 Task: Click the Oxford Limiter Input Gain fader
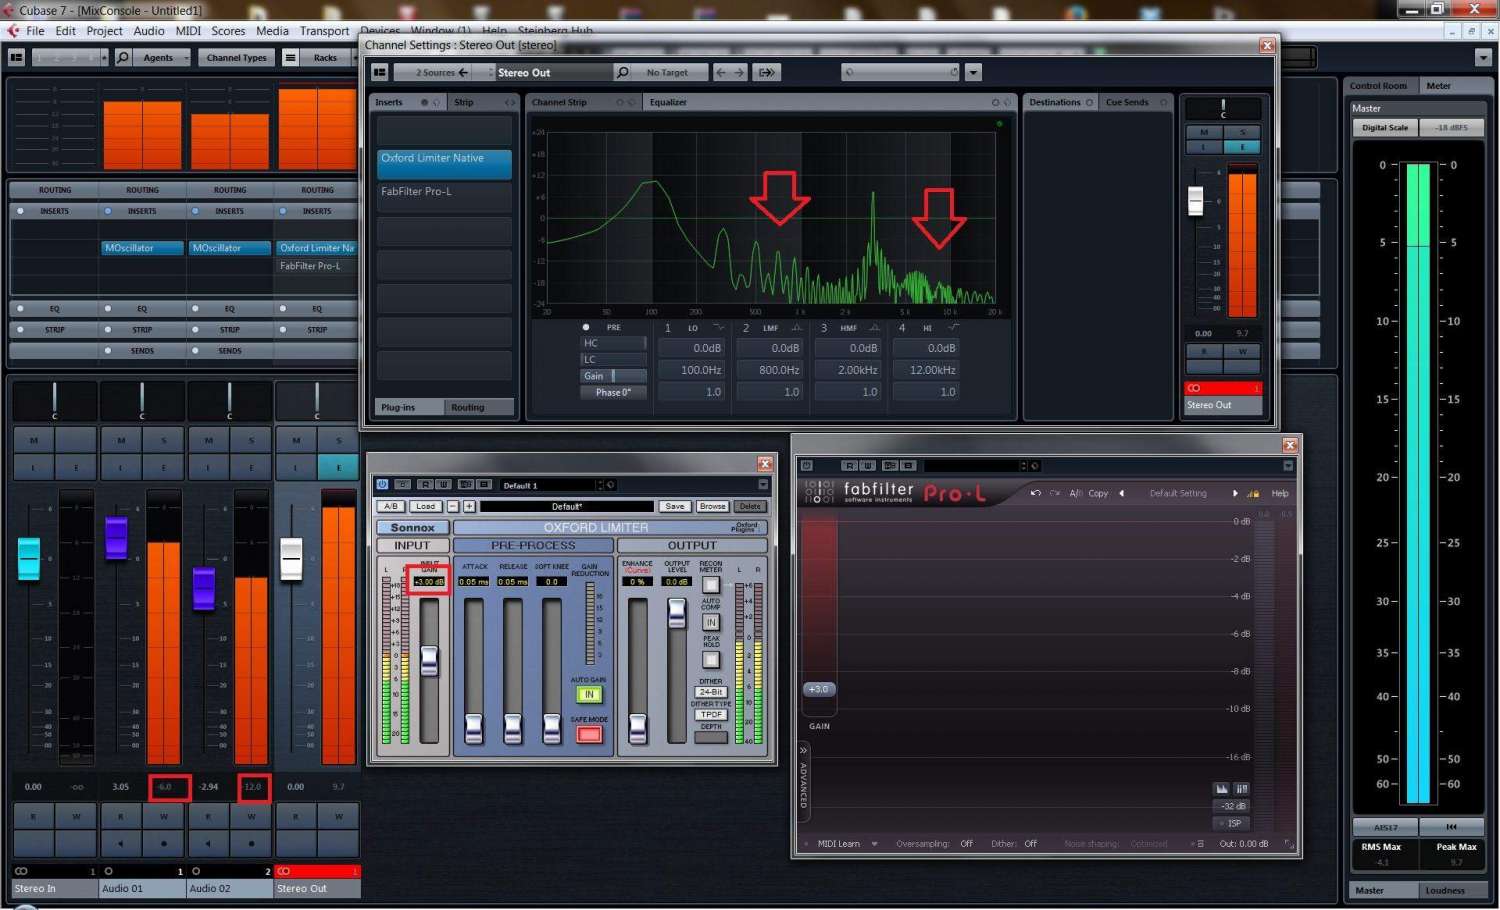429,661
